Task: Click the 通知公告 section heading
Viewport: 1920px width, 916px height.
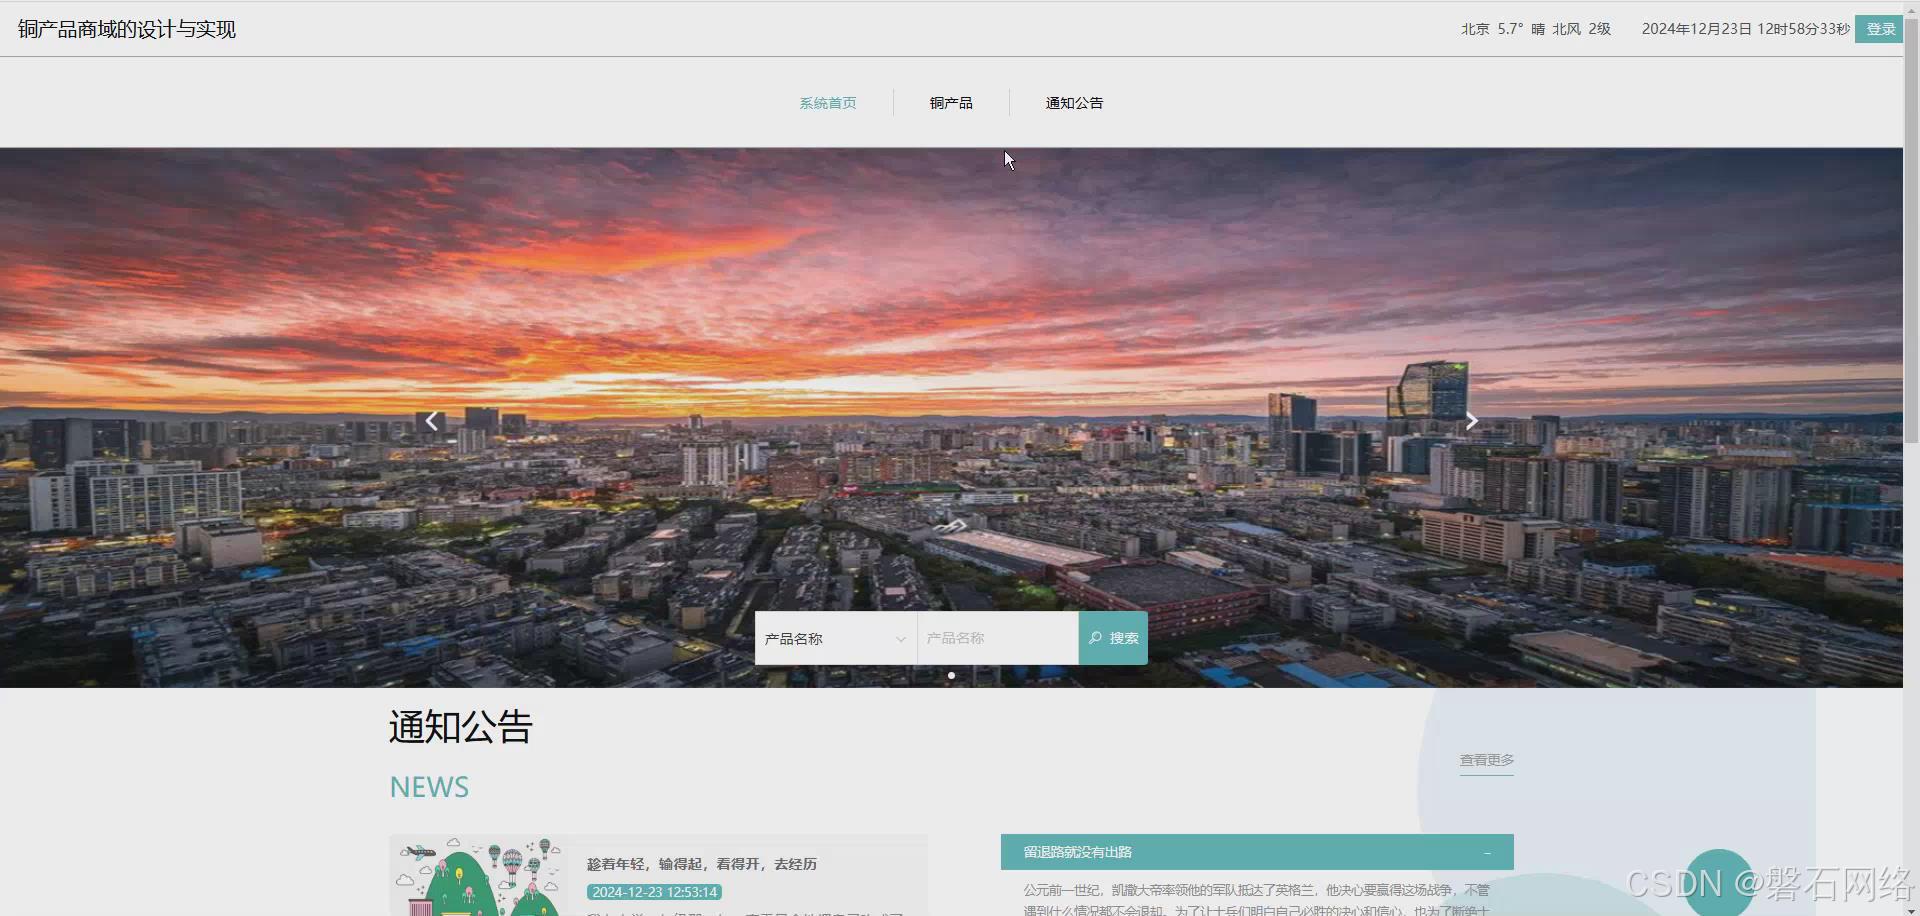Action: [x=461, y=727]
